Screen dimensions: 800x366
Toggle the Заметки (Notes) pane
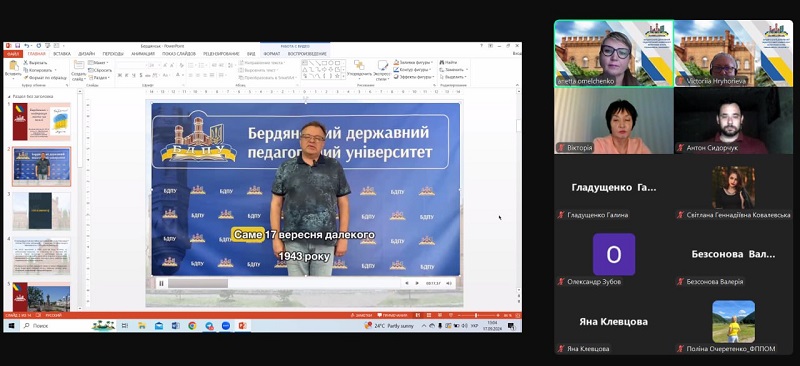pyautogui.click(x=362, y=315)
